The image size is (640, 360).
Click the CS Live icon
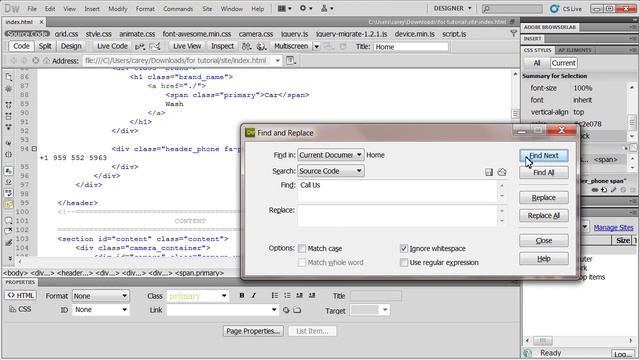pos(554,8)
